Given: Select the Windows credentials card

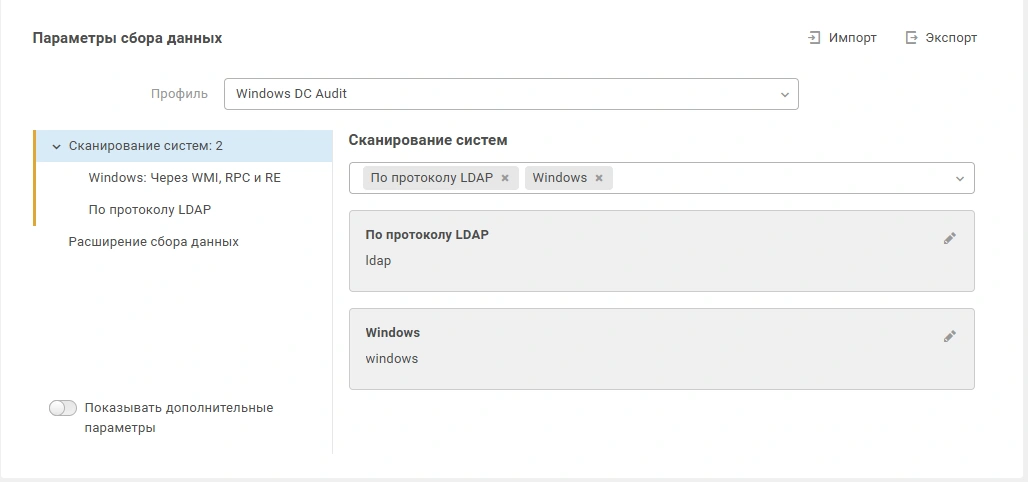Looking at the screenshot, I should click(662, 349).
